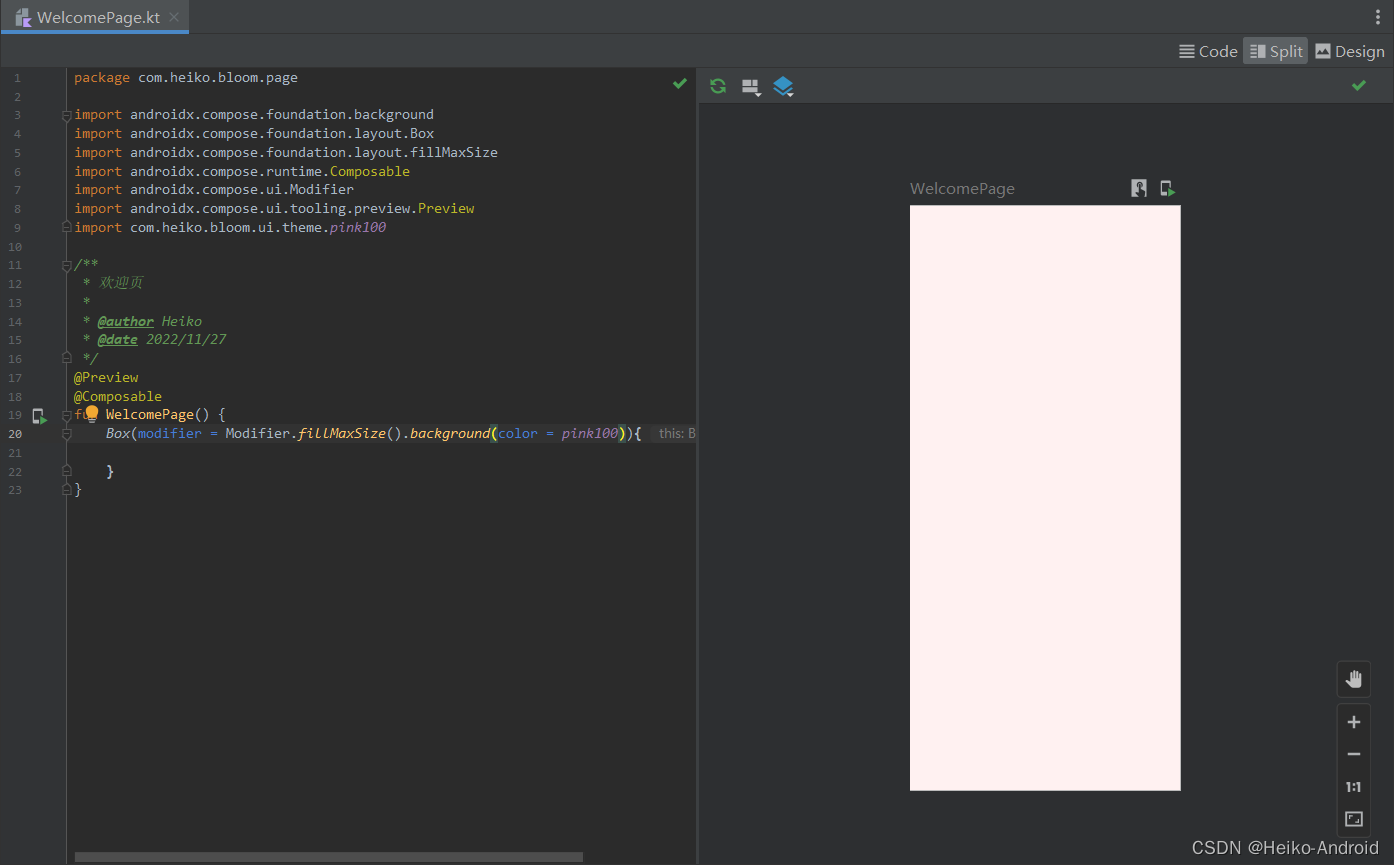
Task: Reset preview zoom to 1:1
Action: coord(1353,787)
